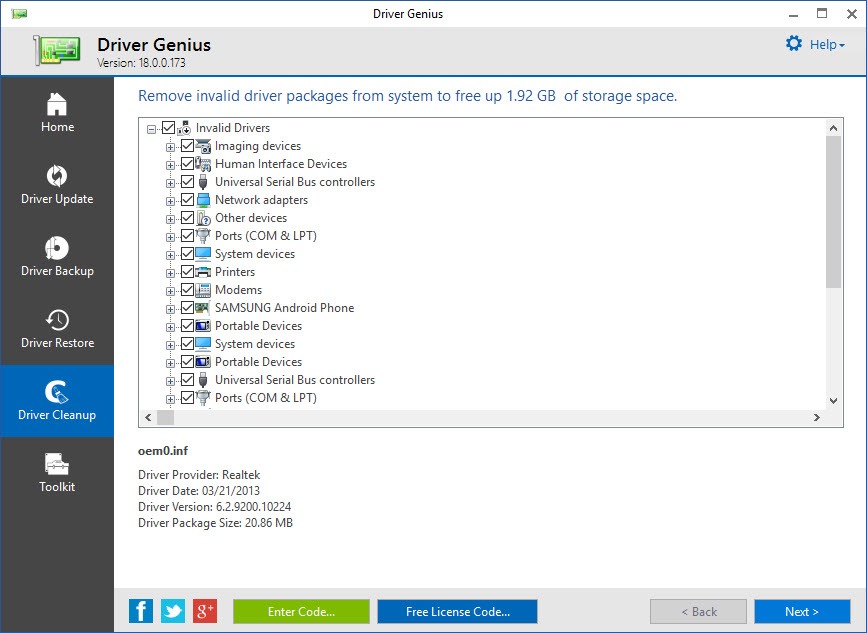Click the 'Driver Package Size: 20.86 MB' line

(x=216, y=523)
